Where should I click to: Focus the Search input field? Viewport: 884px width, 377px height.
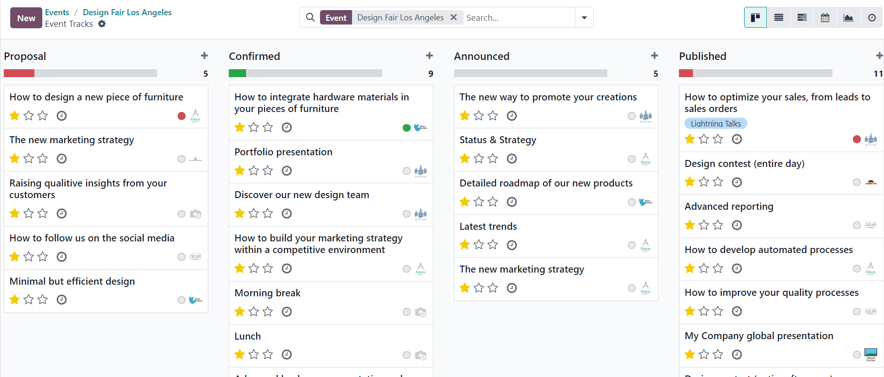519,17
